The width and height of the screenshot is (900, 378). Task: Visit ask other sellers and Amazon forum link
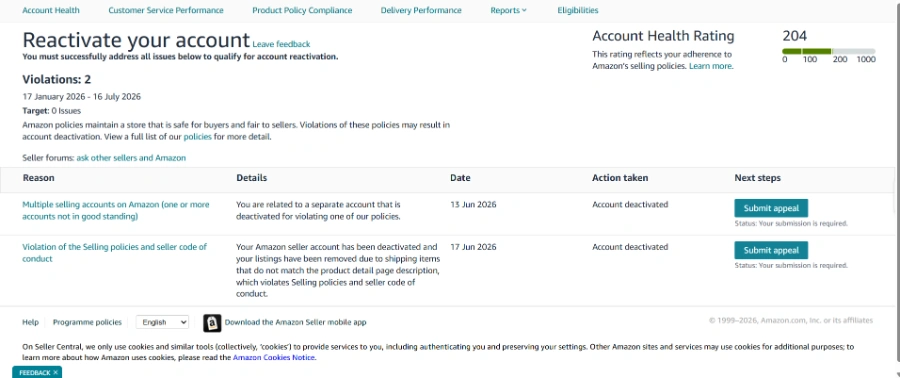pyautogui.click(x=131, y=158)
